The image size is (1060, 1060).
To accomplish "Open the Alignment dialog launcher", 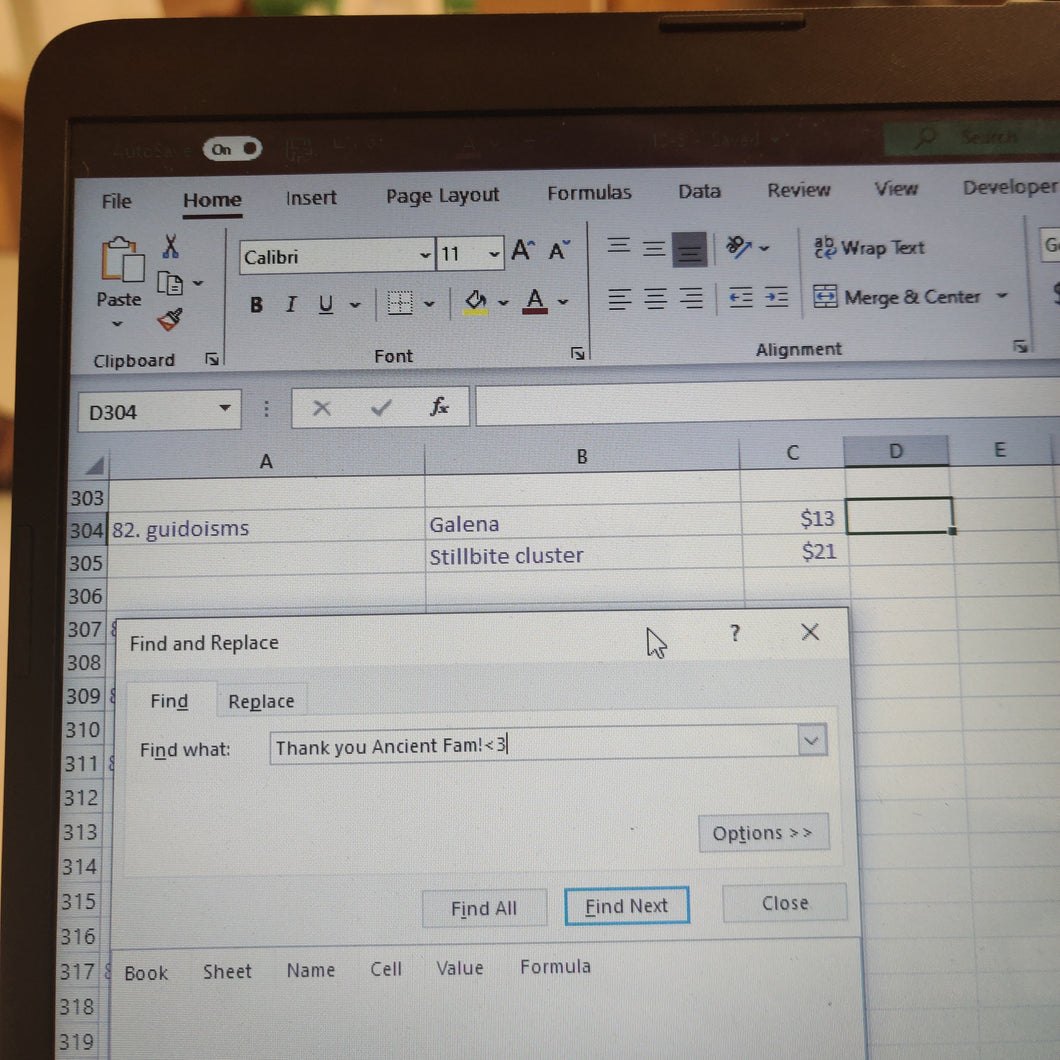I will pos(1020,346).
